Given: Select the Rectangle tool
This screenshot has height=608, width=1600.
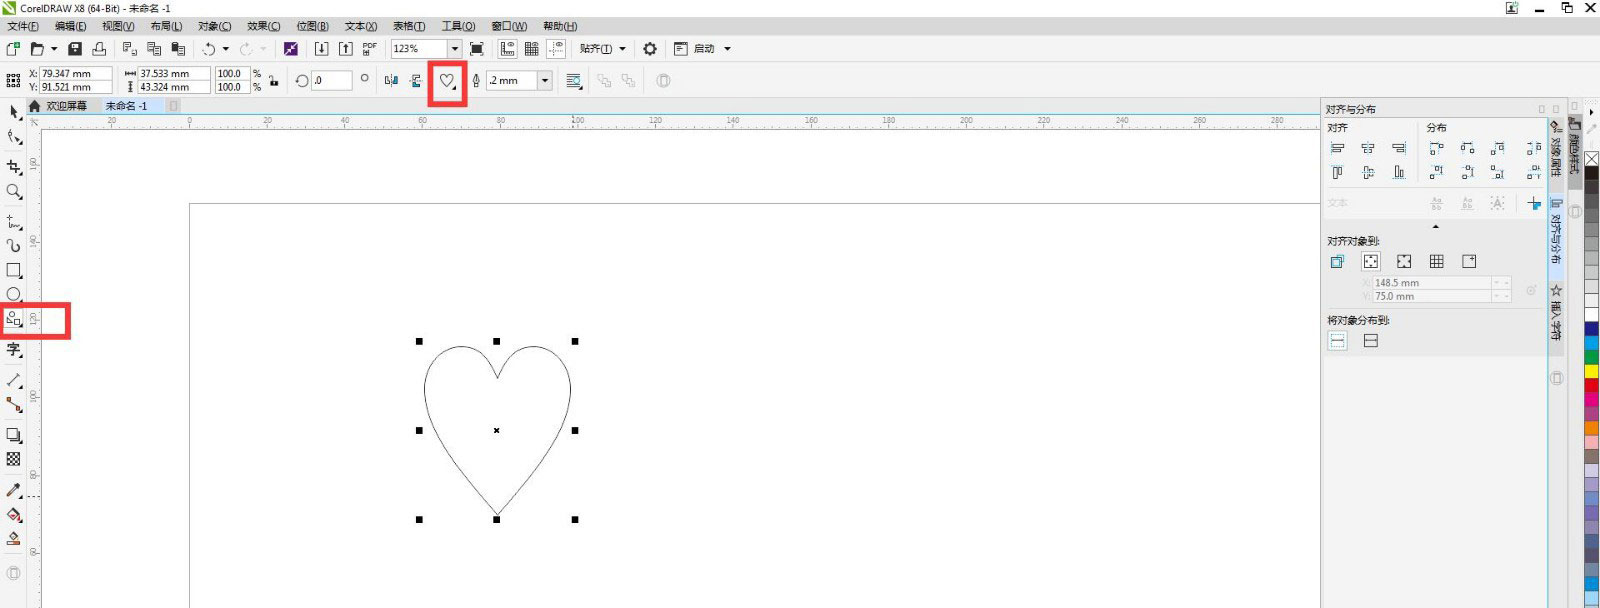Looking at the screenshot, I should 14,270.
